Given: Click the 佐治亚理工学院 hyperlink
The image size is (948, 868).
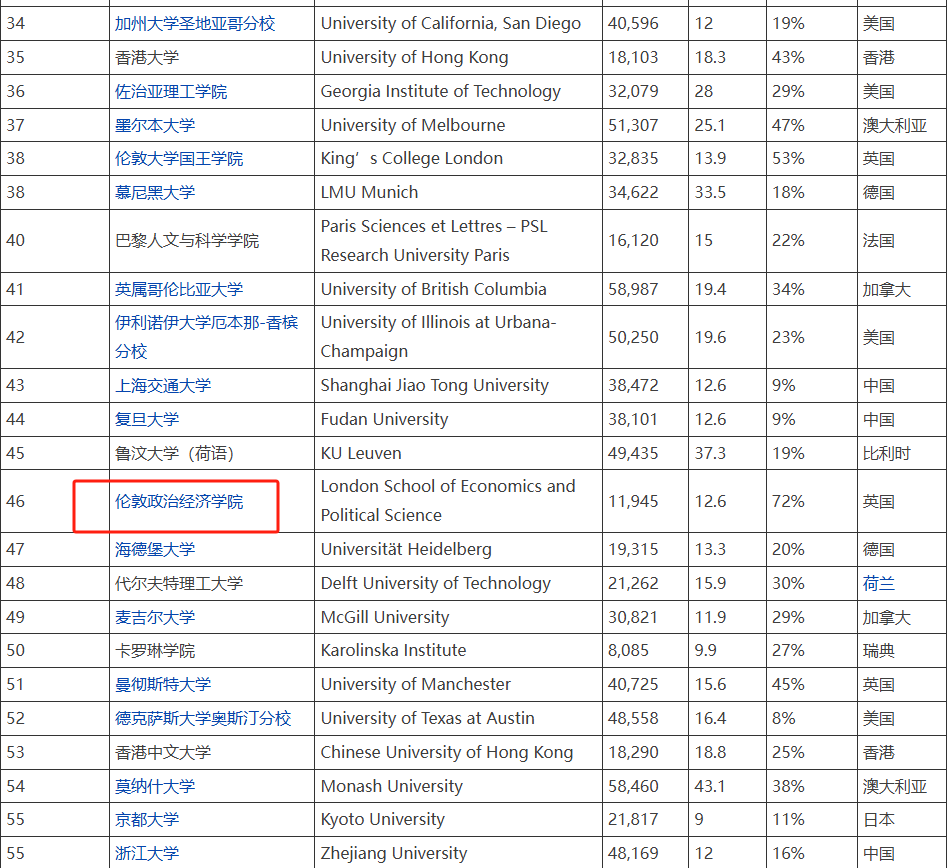Looking at the screenshot, I should pyautogui.click(x=171, y=91).
